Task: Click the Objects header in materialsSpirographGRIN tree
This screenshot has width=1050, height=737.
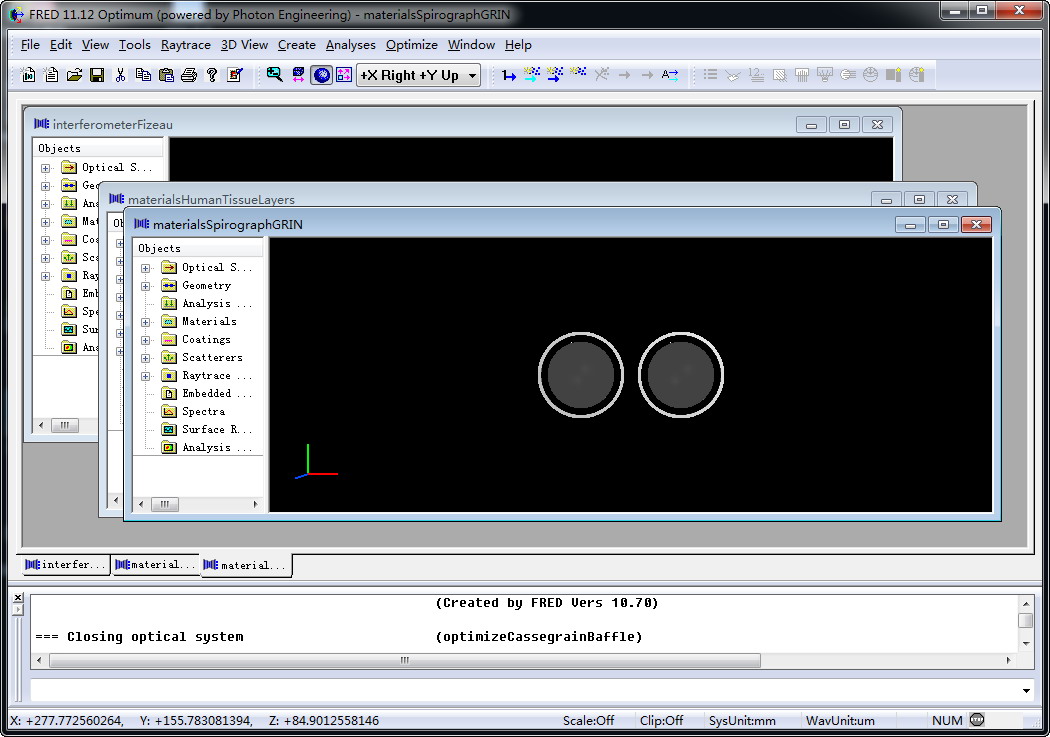Action: point(198,248)
